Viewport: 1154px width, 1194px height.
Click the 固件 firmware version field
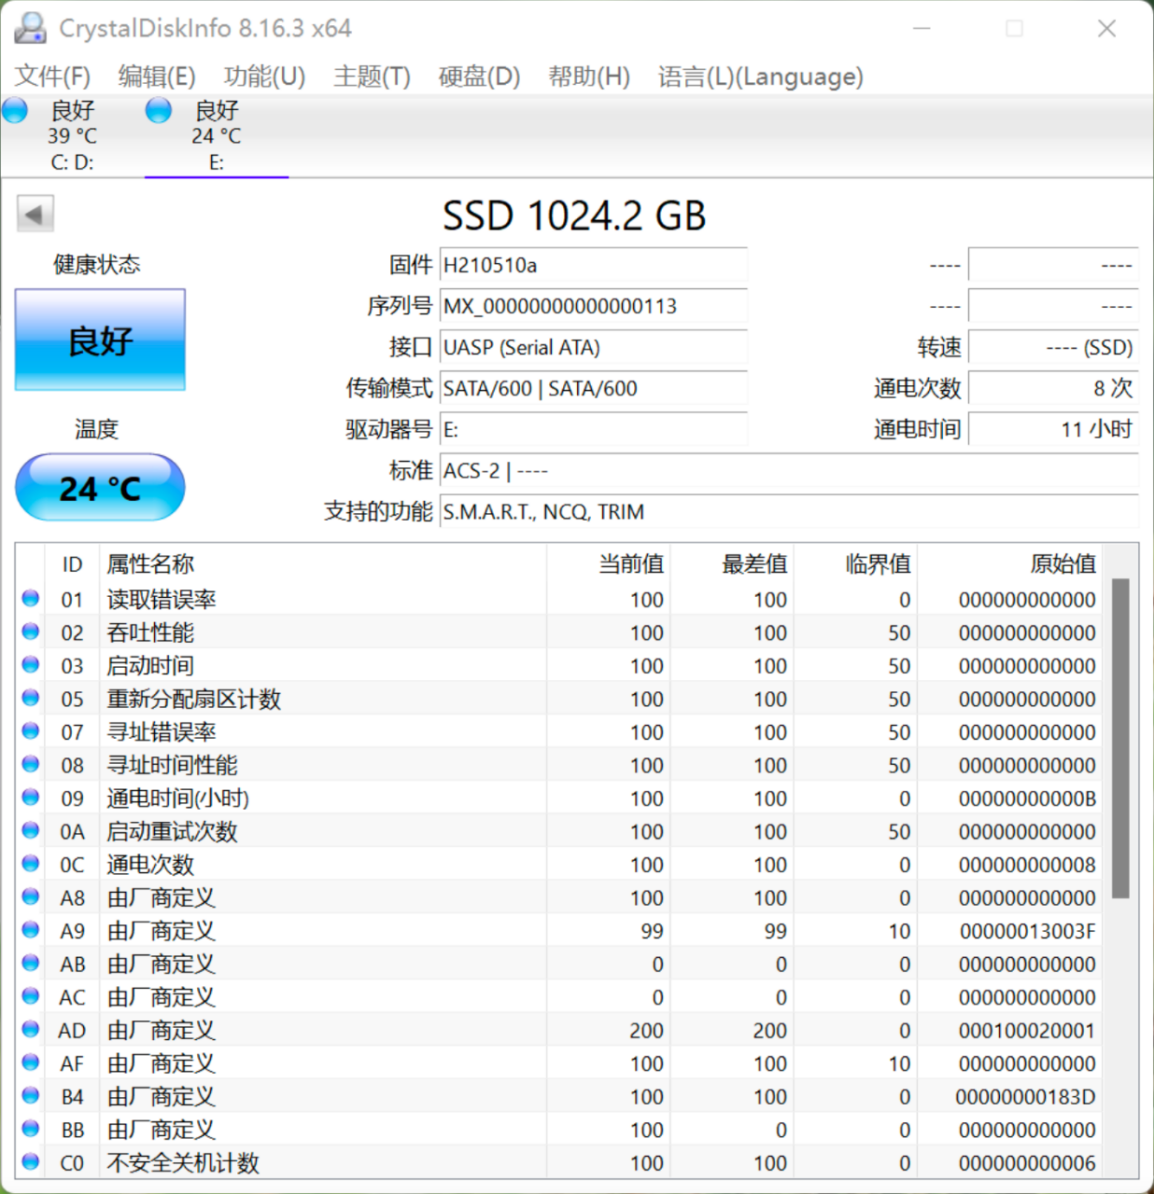tap(594, 265)
